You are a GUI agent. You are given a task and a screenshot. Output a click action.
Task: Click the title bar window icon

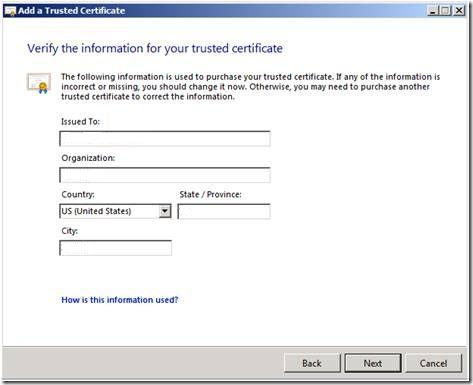tap(10, 11)
